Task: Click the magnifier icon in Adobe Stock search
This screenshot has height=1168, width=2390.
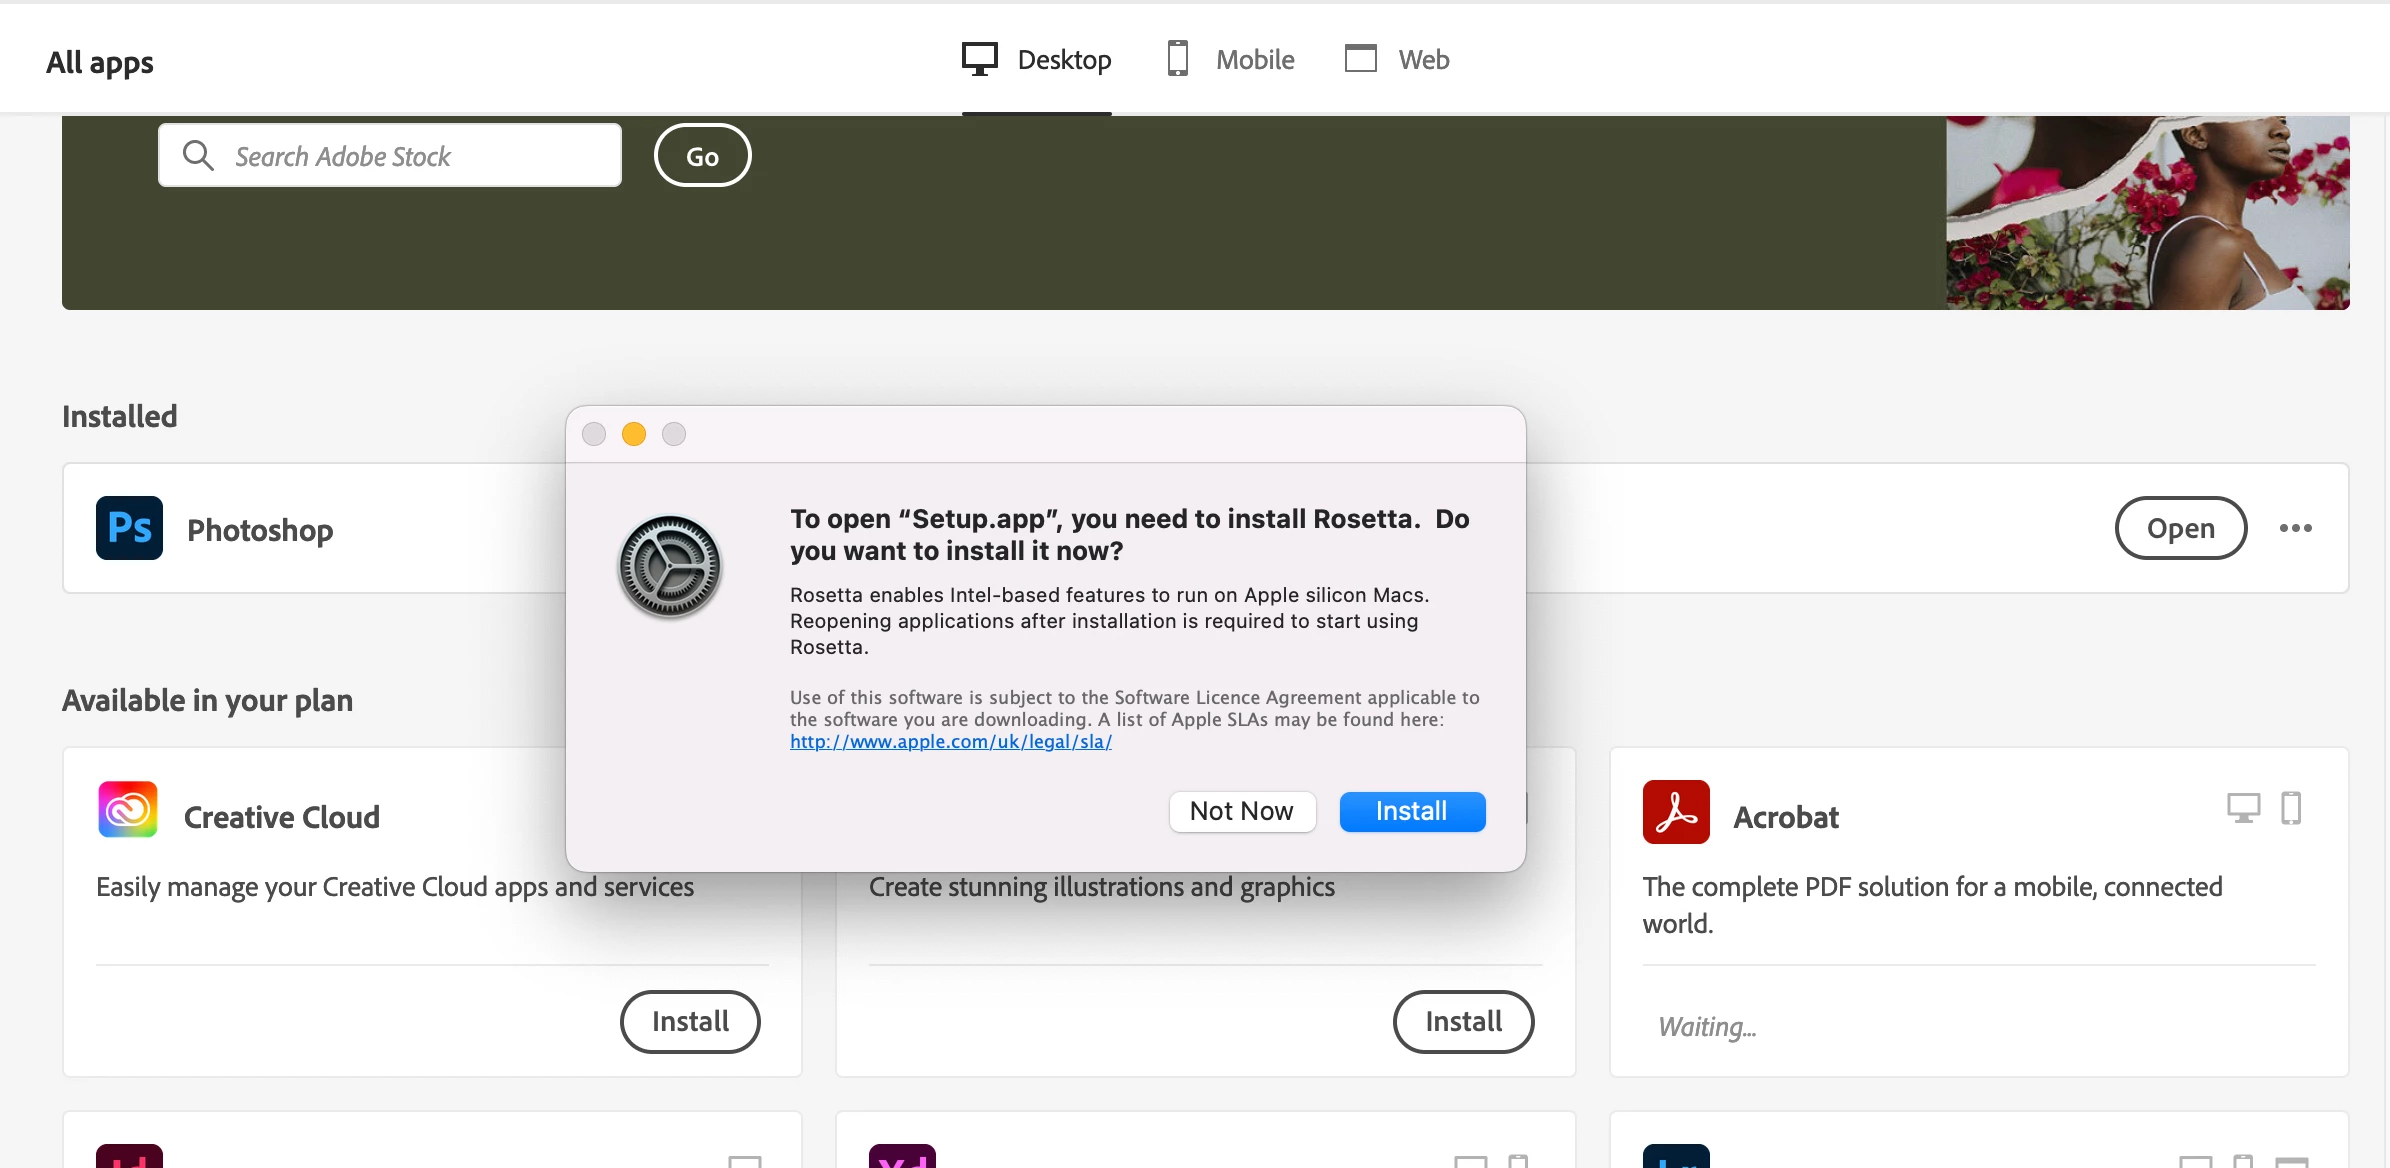Action: [198, 156]
